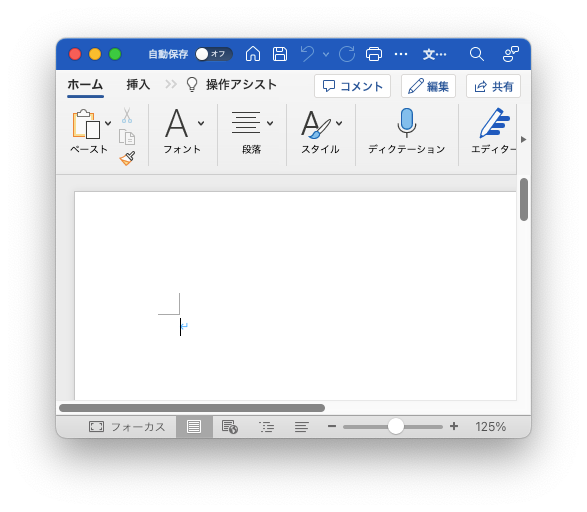Expand the フォント dropdown arrow
Viewport: 587px width, 512px height.
tap(201, 123)
